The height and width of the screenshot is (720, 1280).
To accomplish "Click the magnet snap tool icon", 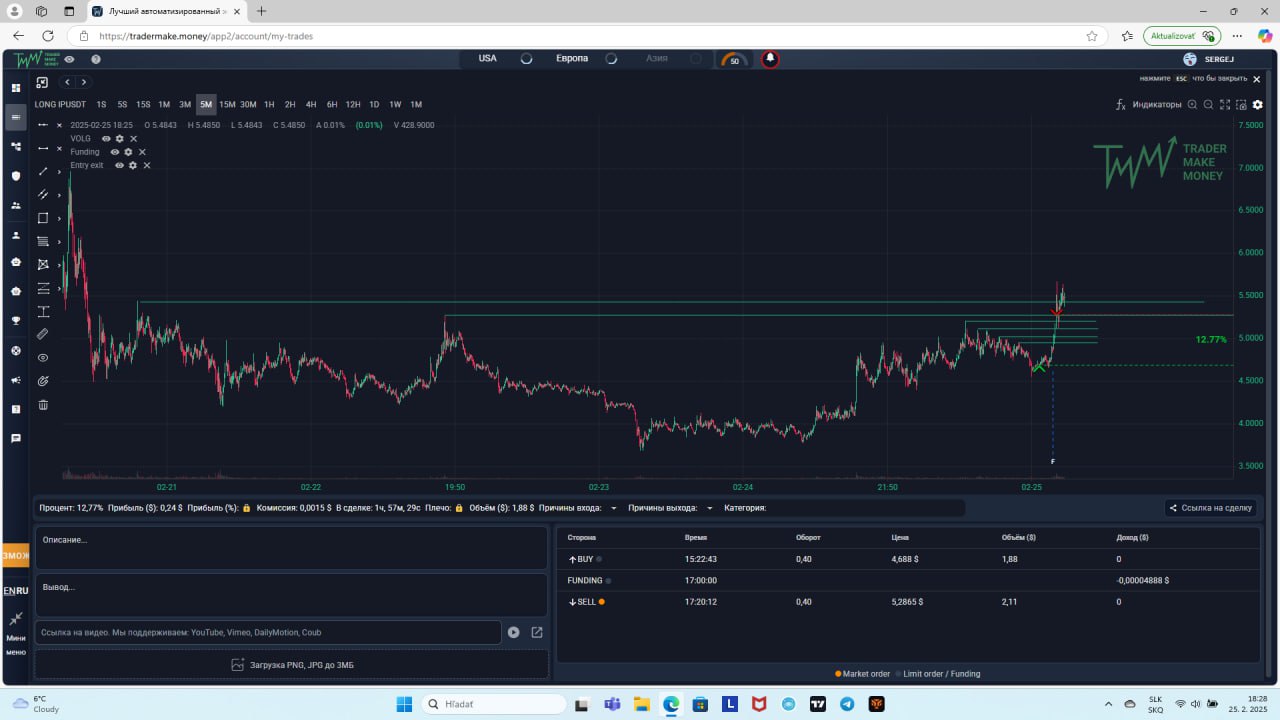I will [43, 381].
